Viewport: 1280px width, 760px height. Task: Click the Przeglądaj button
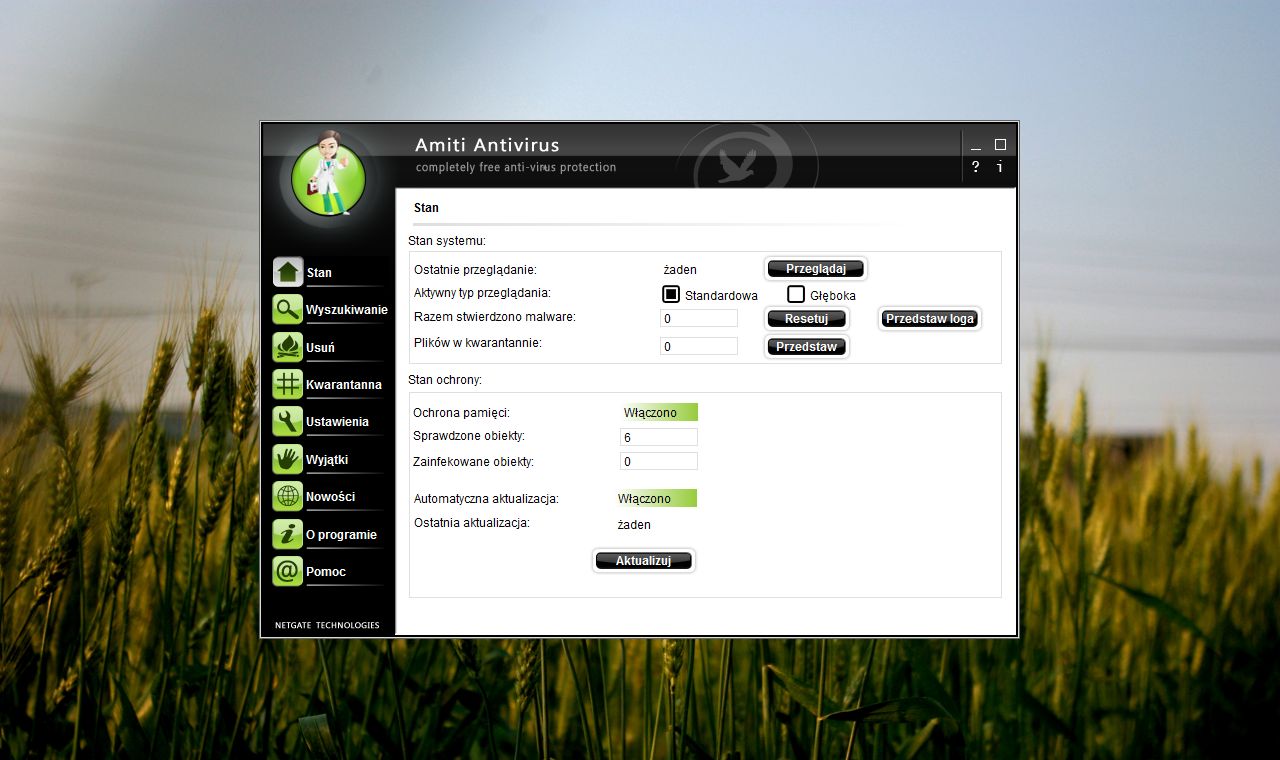[x=816, y=269]
